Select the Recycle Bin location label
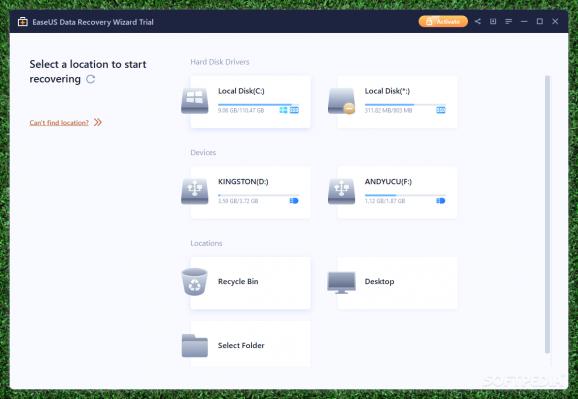Image resolution: width=578 pixels, height=399 pixels. (238, 281)
